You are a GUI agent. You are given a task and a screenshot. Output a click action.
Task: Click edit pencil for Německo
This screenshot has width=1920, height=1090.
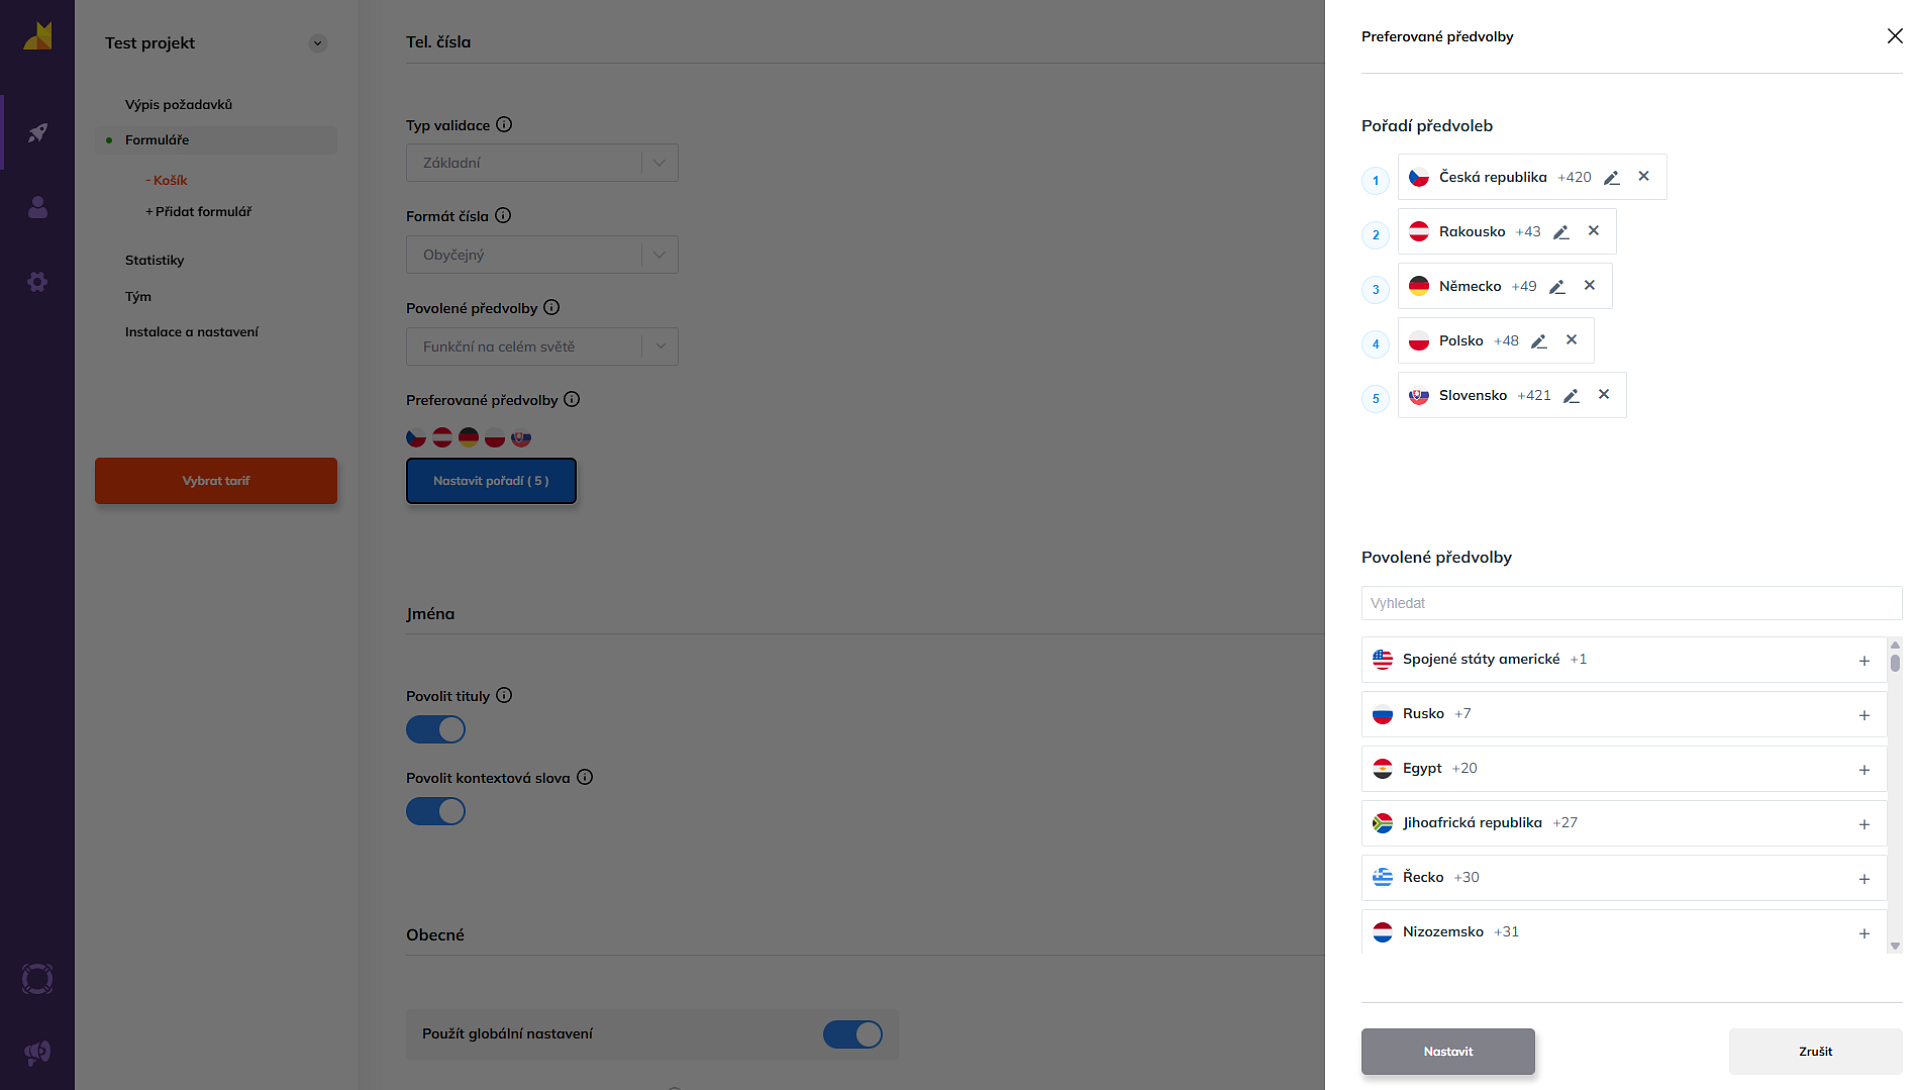(1557, 287)
